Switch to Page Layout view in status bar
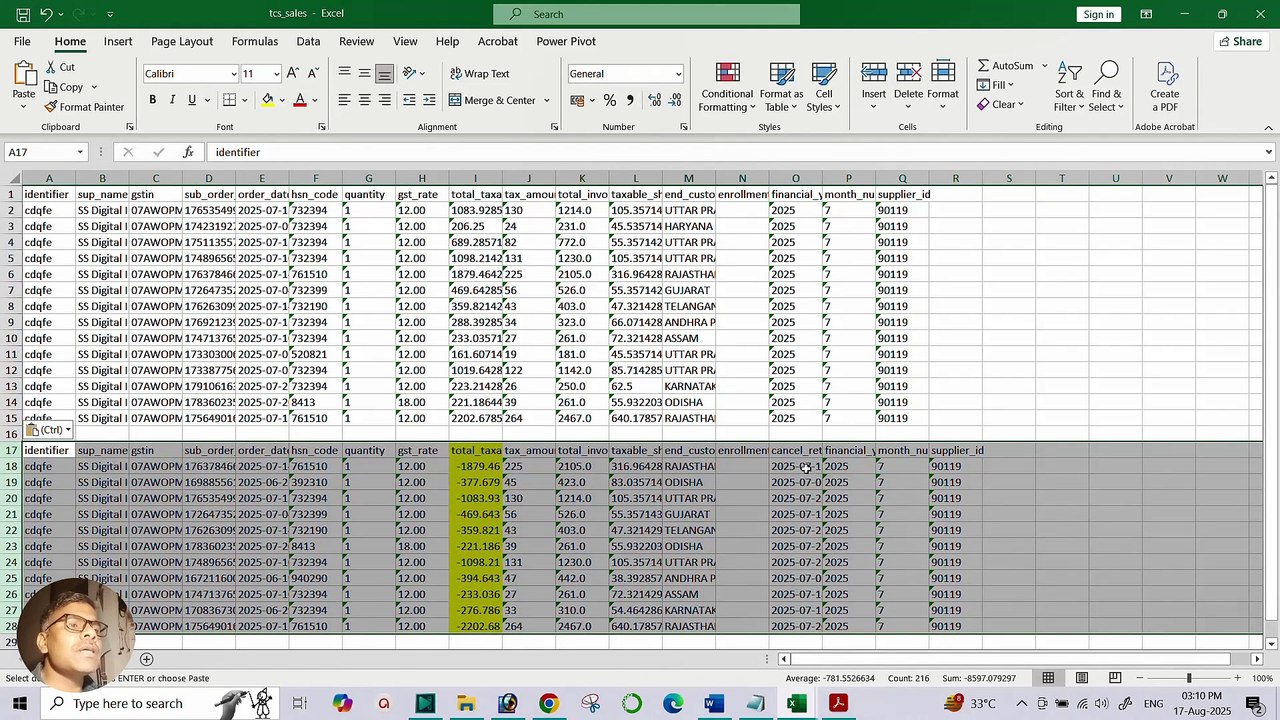The width and height of the screenshot is (1280, 720). pos(1081,678)
